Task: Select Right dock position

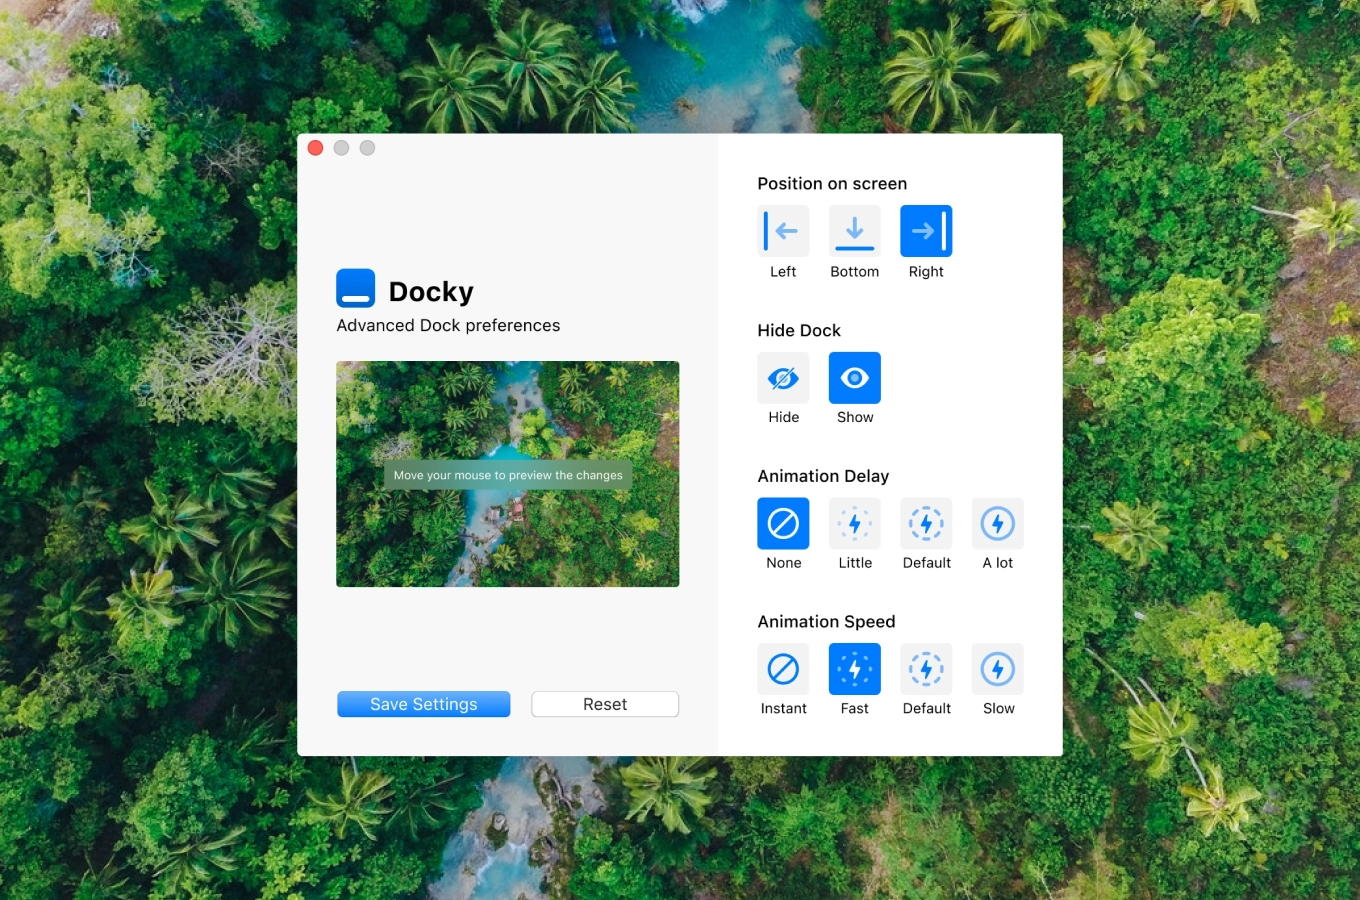Action: pyautogui.click(x=925, y=231)
